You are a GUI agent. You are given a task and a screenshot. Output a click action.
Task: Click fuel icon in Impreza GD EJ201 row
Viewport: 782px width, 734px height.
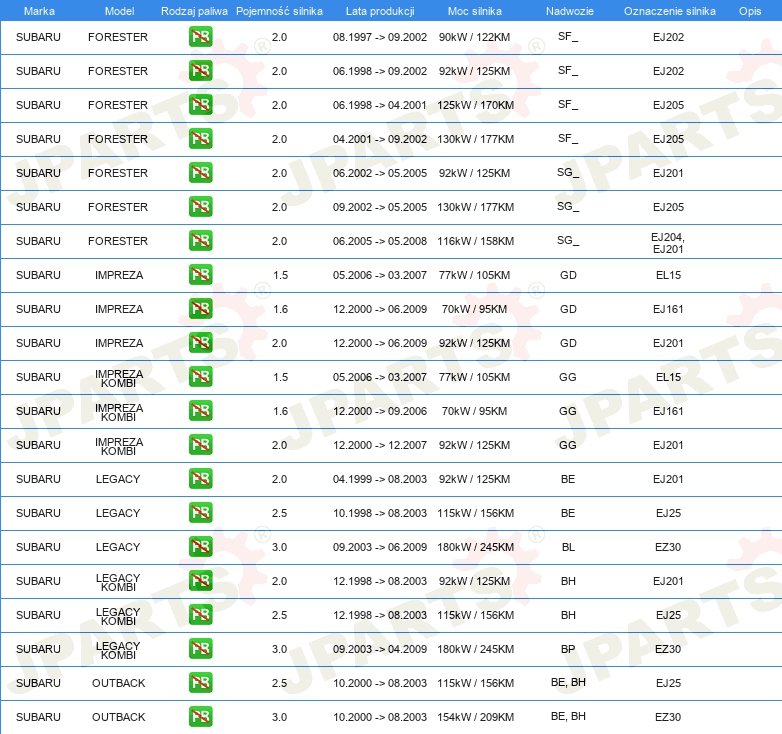200,343
